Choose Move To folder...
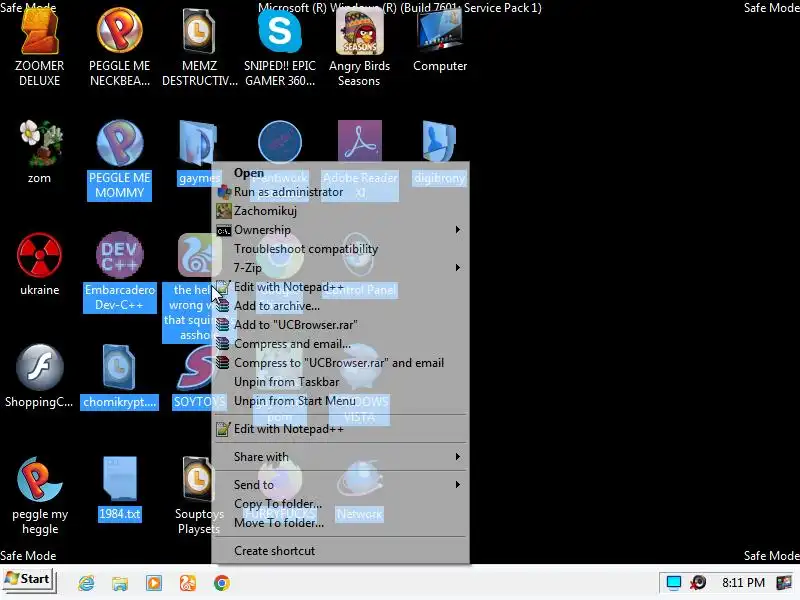The image size is (800, 600). (341, 523)
